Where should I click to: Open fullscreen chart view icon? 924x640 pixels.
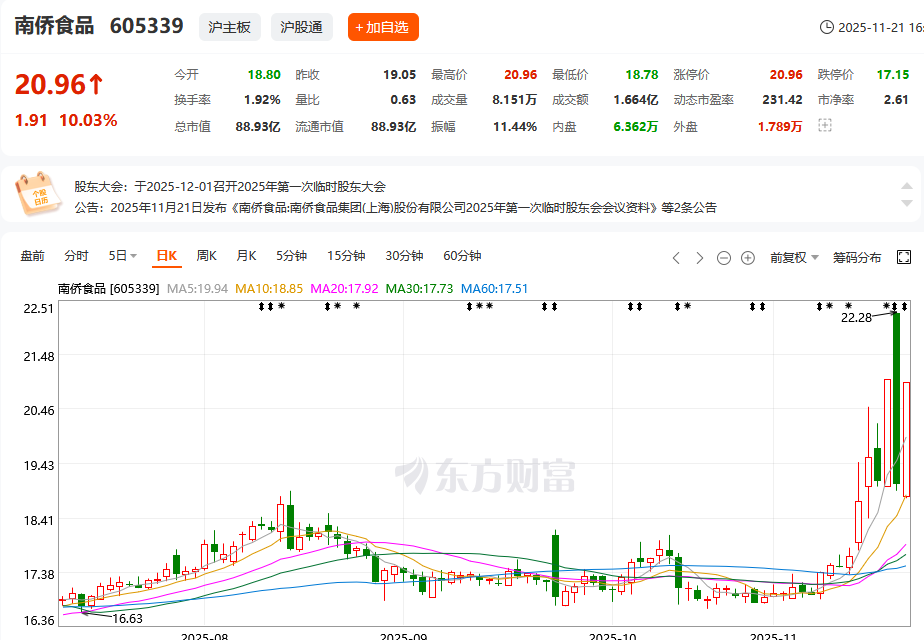(x=903, y=257)
